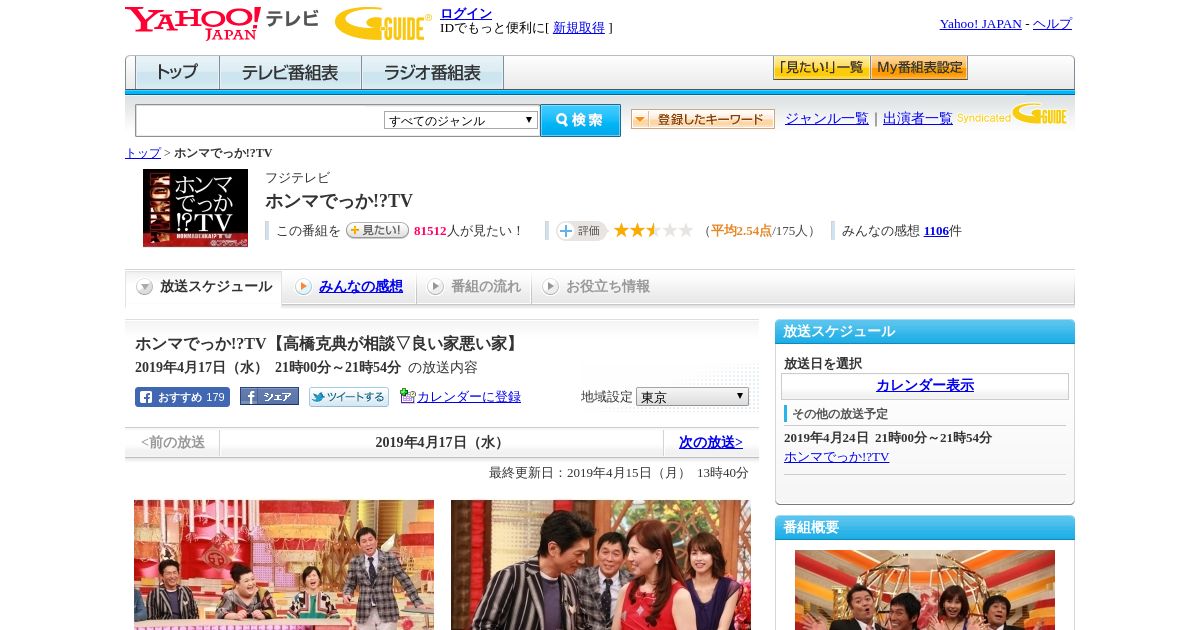Click the 新規取得 link
1200x630 pixels.
pyautogui.click(x=579, y=28)
